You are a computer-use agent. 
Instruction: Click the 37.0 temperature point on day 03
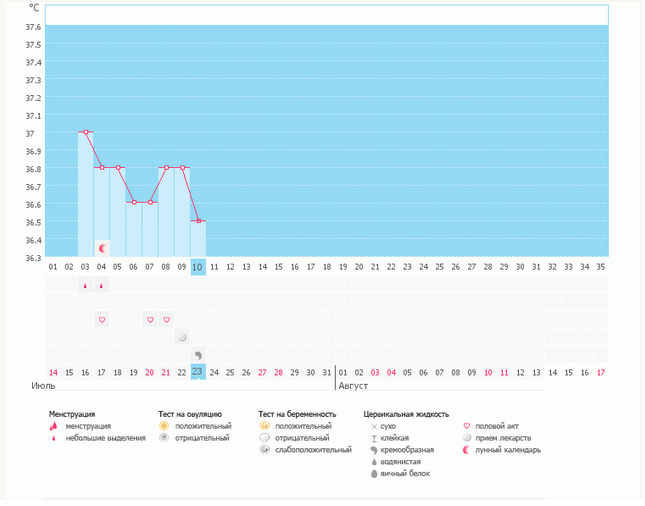[86, 132]
